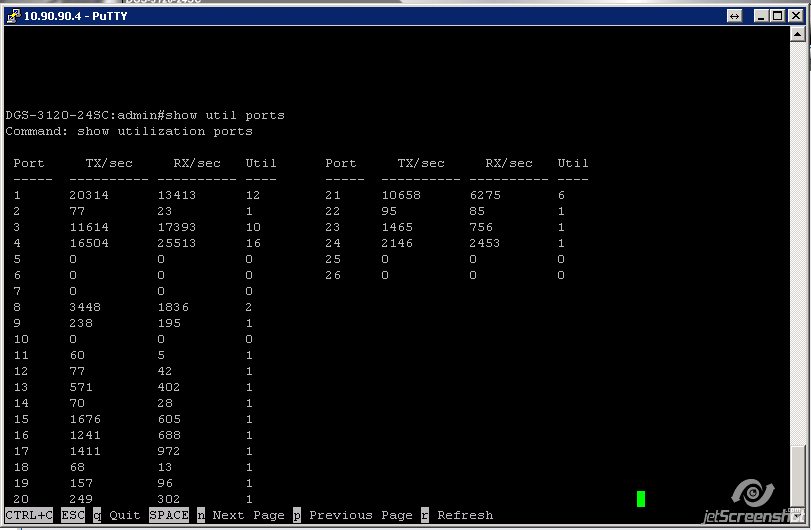Image resolution: width=811 pixels, height=530 pixels.
Task: Click TX value 571 for port 13
Action: 81,387
